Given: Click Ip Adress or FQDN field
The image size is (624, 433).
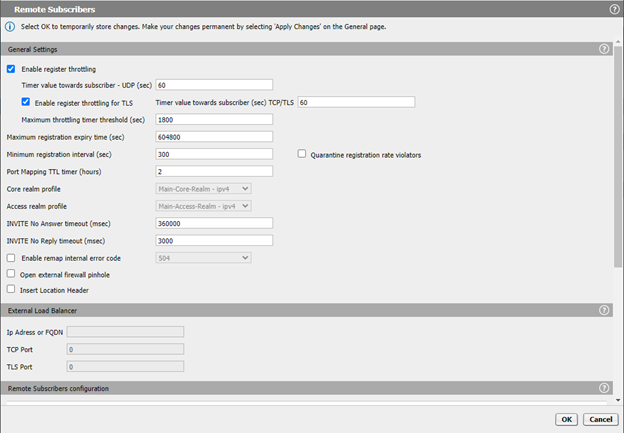Looking at the screenshot, I should (125, 332).
